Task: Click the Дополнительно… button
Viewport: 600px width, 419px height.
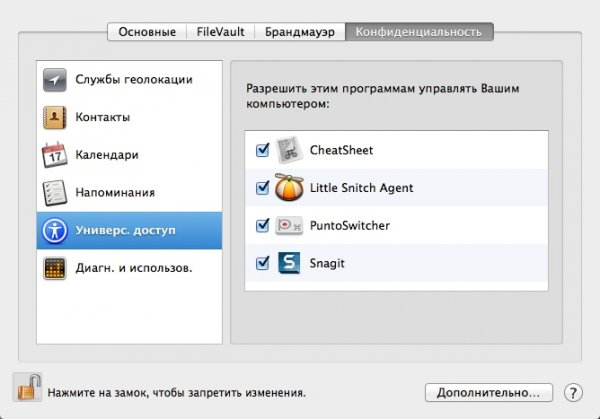Action: coord(489,393)
